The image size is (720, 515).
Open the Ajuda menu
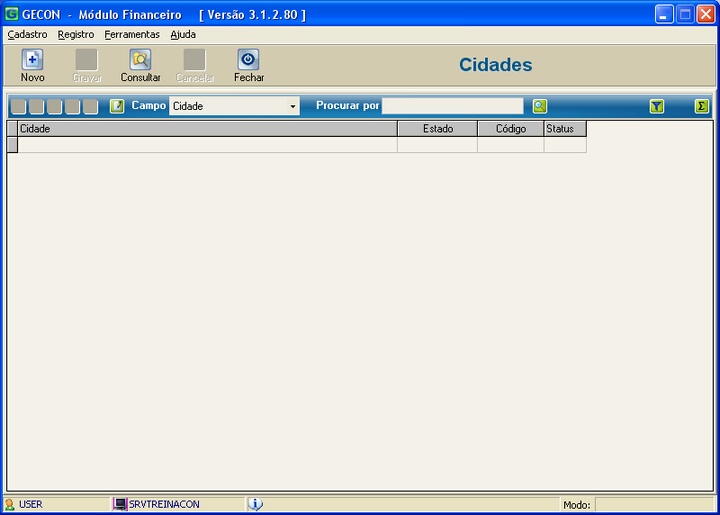click(x=183, y=34)
